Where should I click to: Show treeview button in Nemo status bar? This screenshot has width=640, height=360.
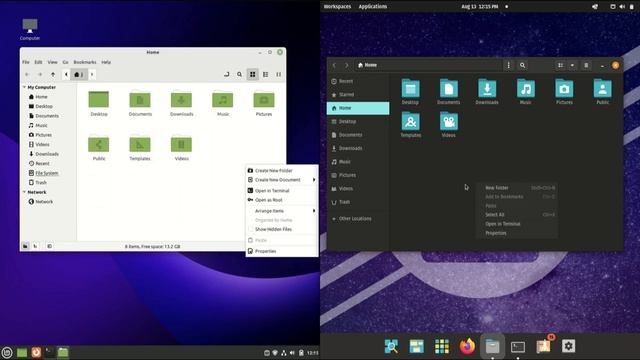[x=36, y=246]
